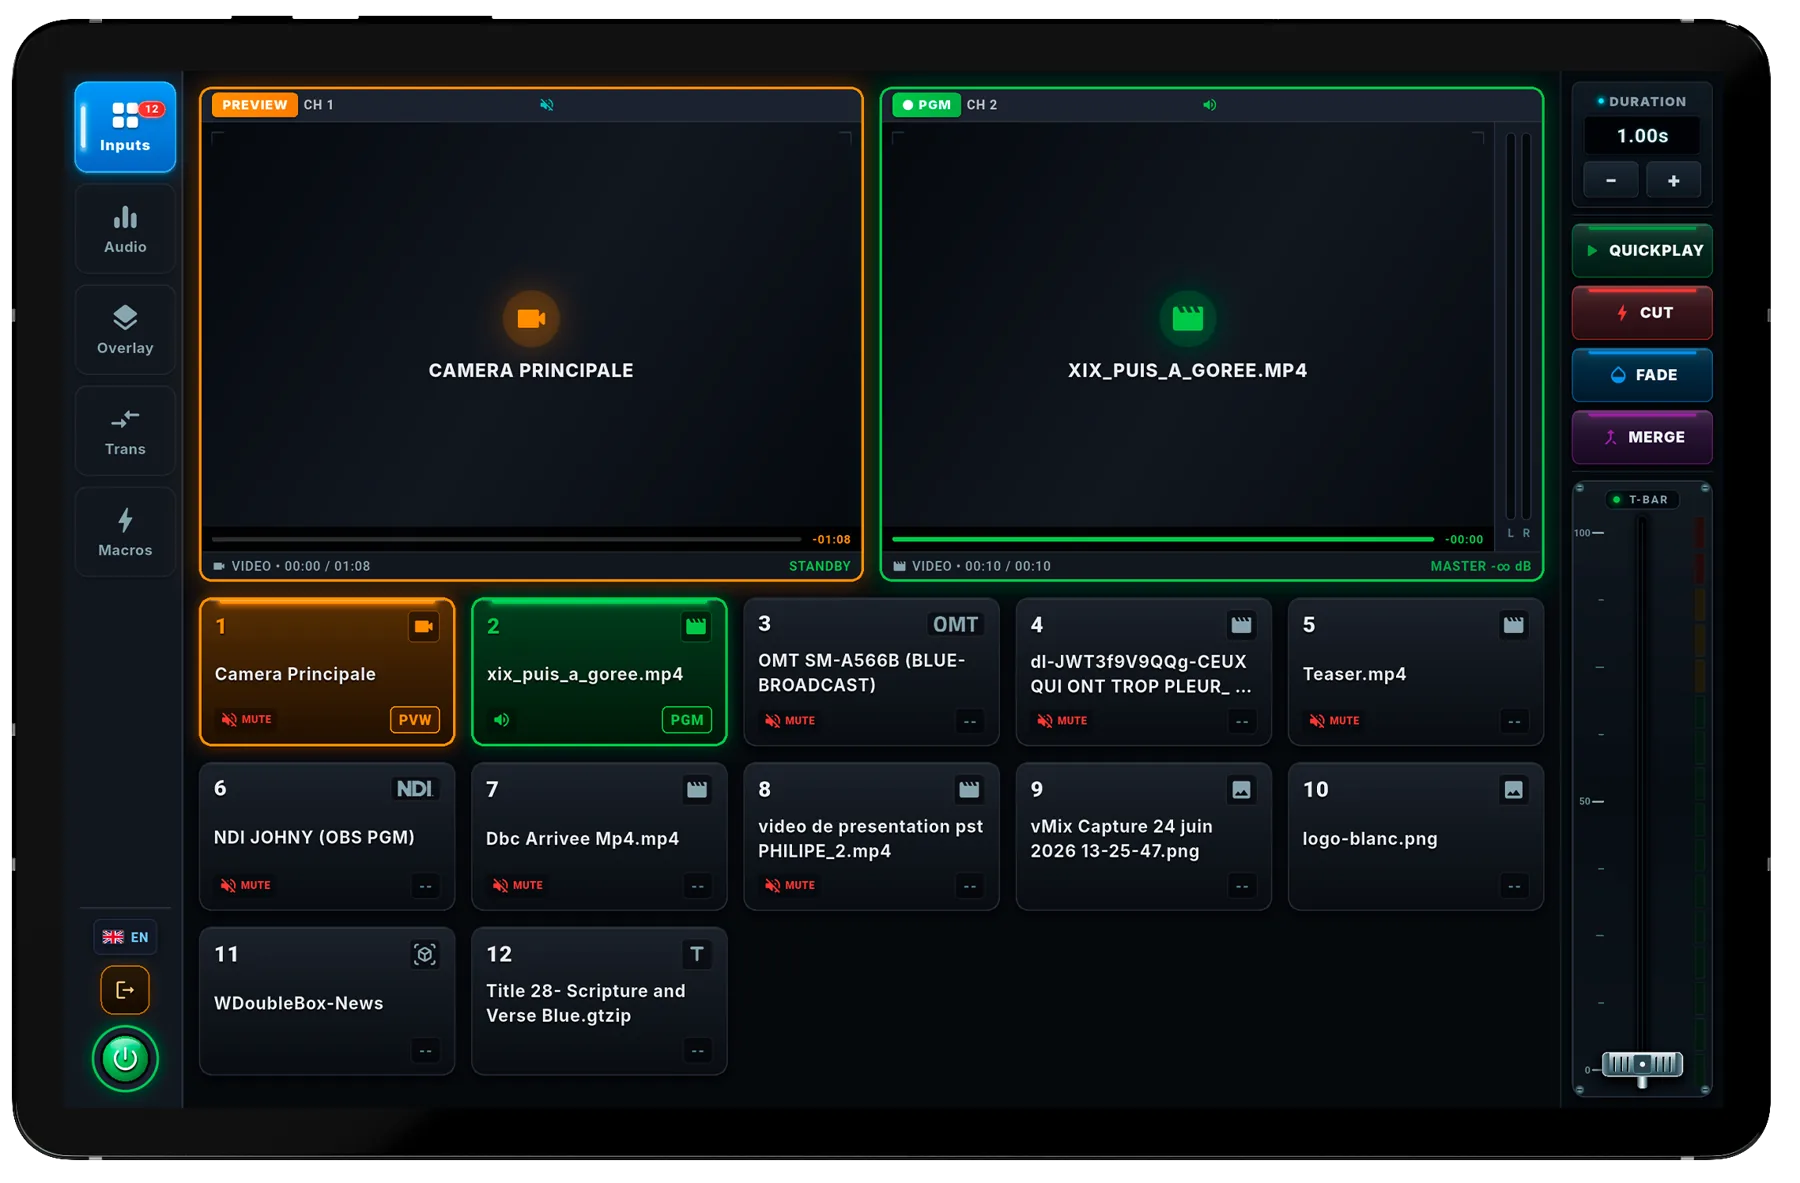Toggle audio on xix_puis_a_goree.mp4 input
This screenshot has width=1800, height=1183.
pos(502,720)
